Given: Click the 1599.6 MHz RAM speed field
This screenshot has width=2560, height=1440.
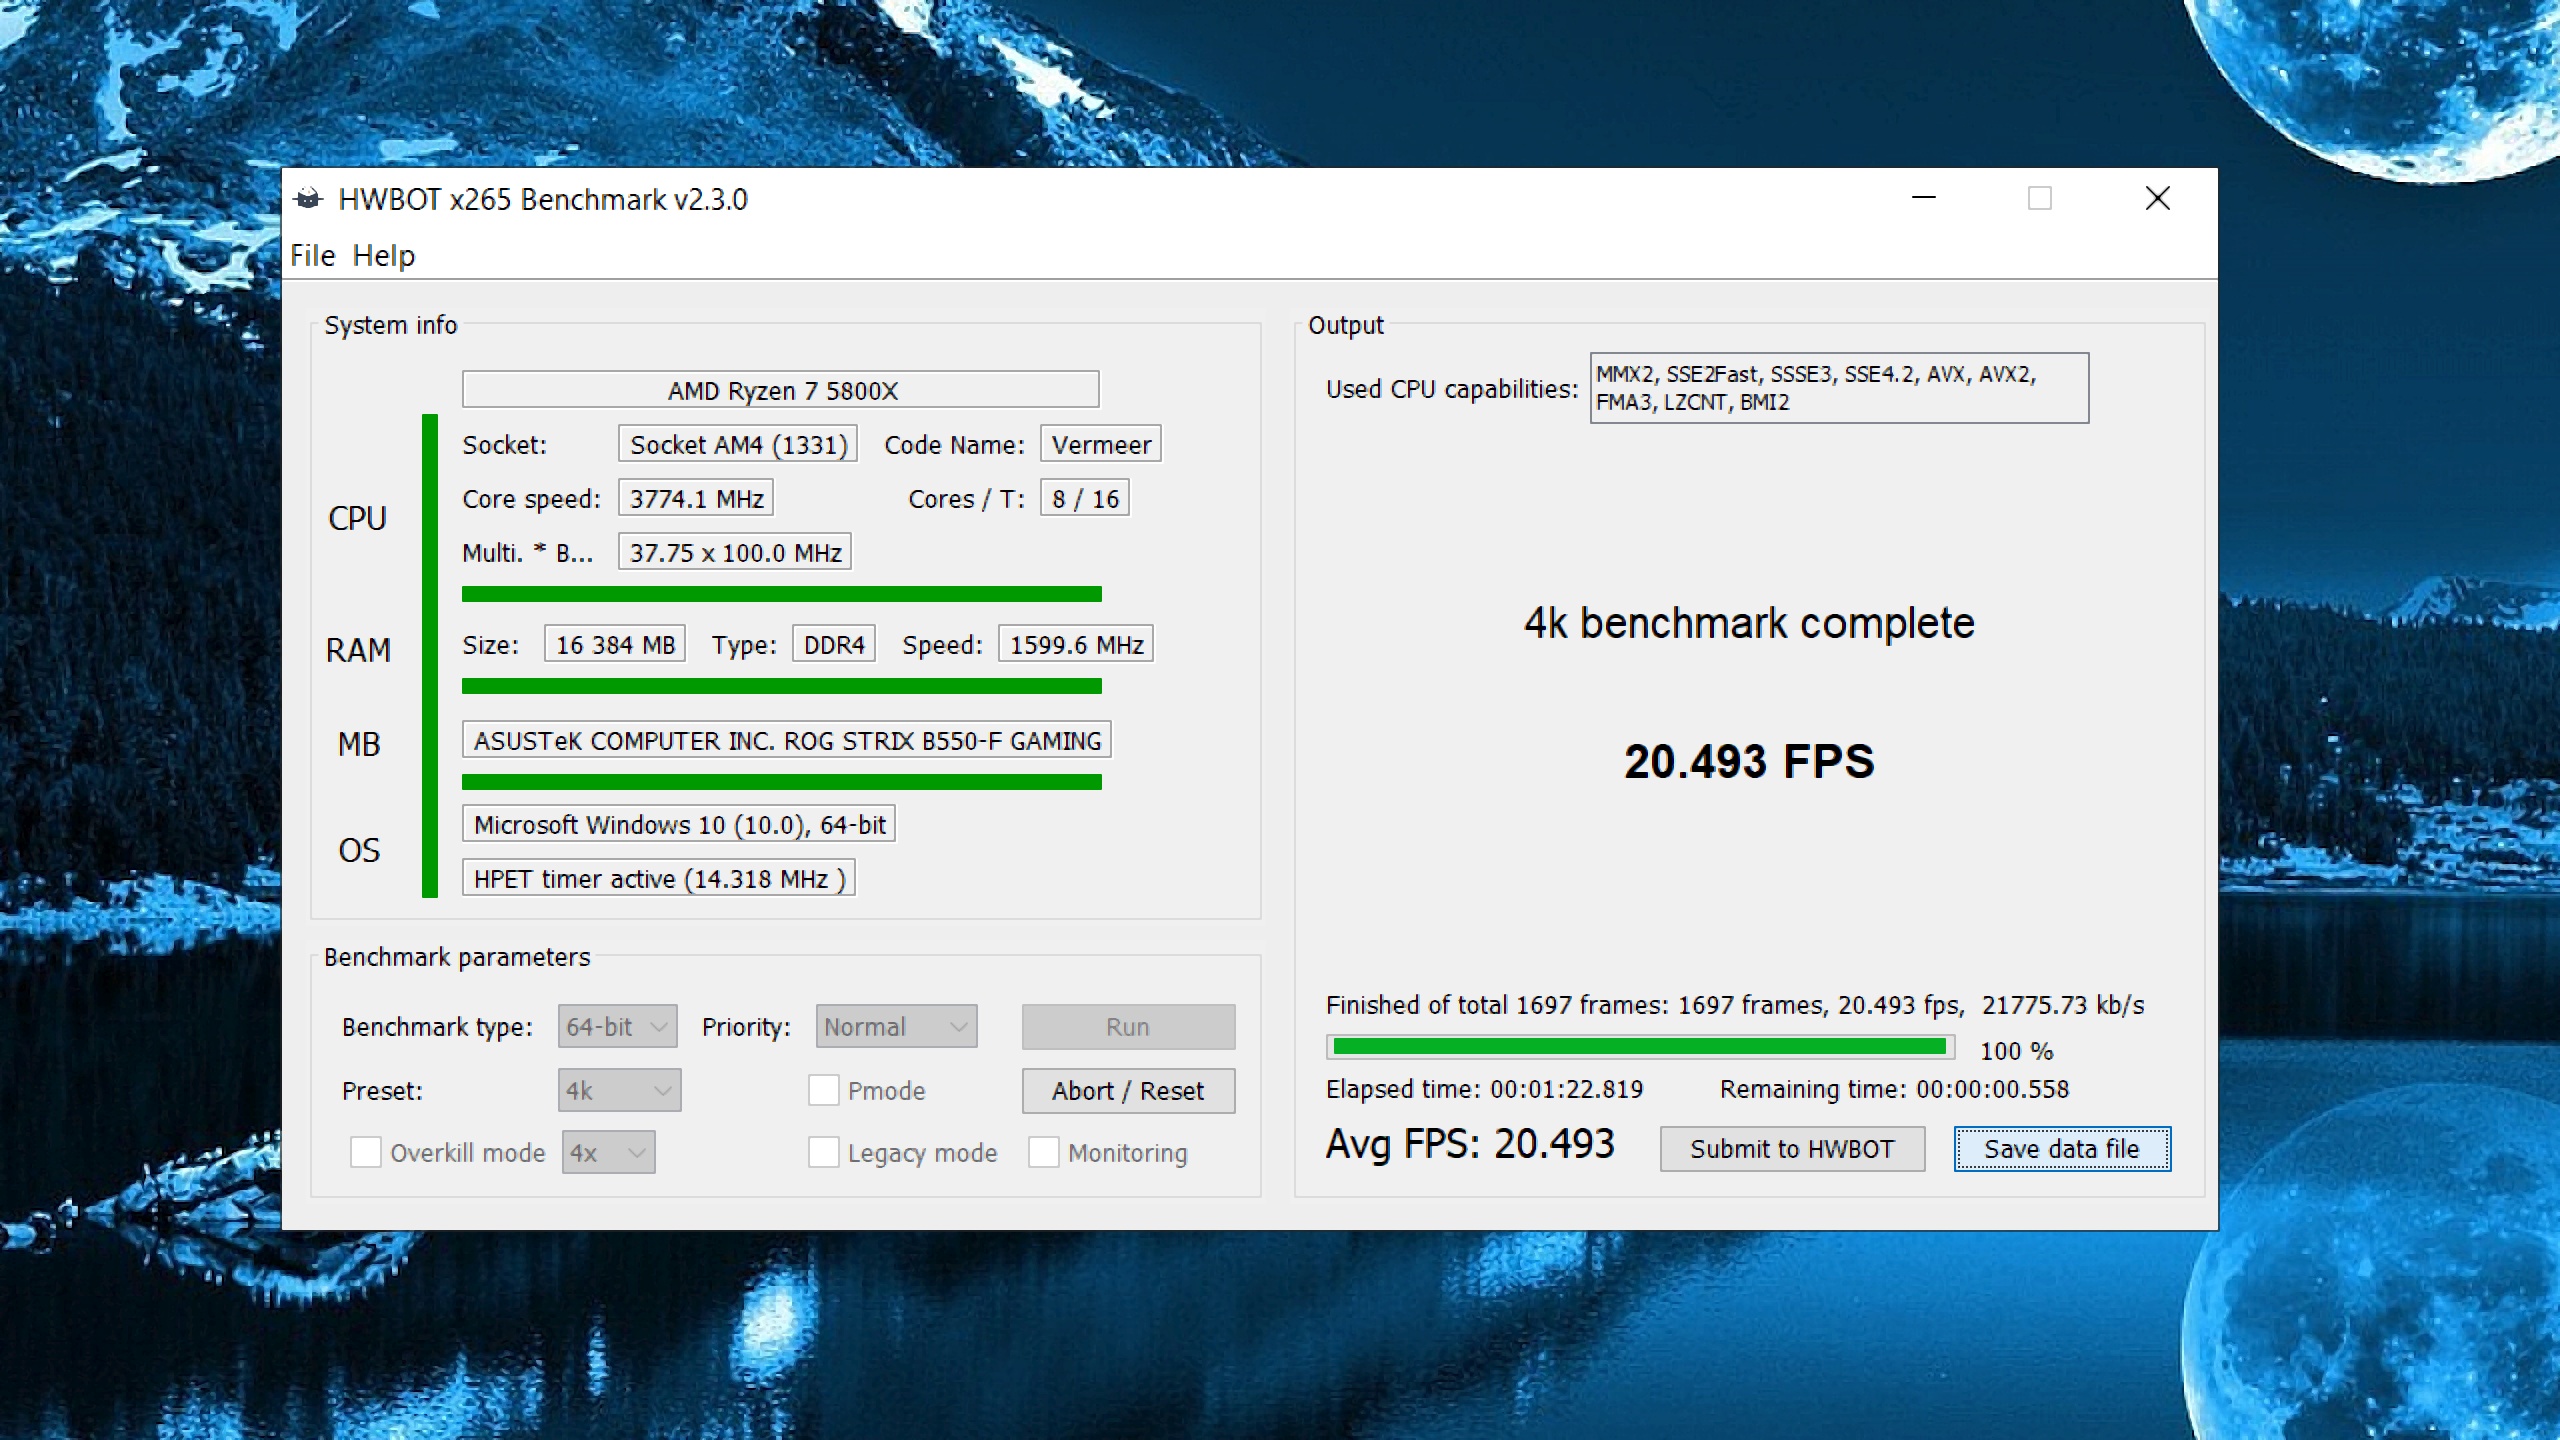Looking at the screenshot, I should click(x=1076, y=644).
